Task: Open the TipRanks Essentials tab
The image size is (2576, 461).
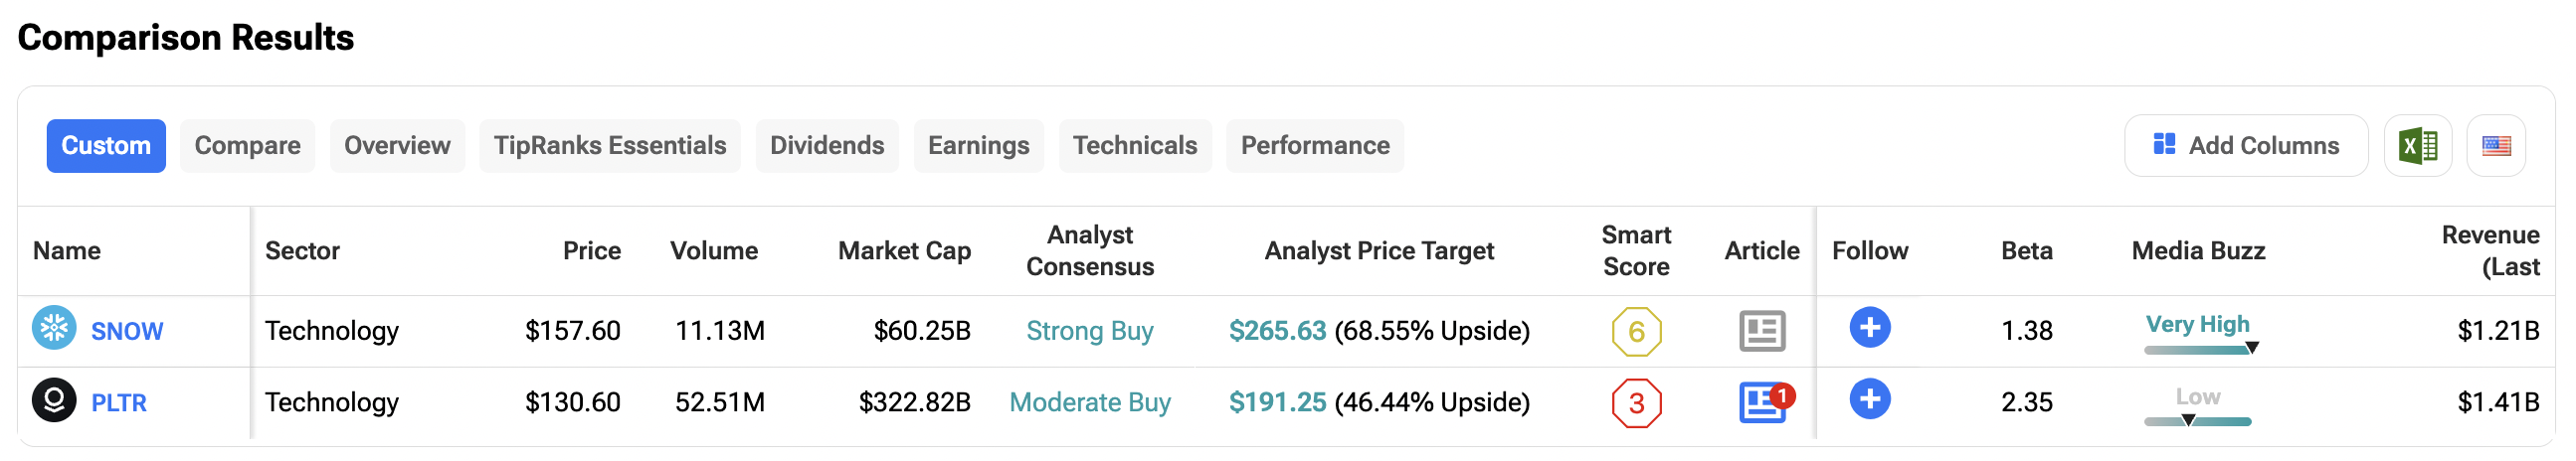Action: coord(609,146)
